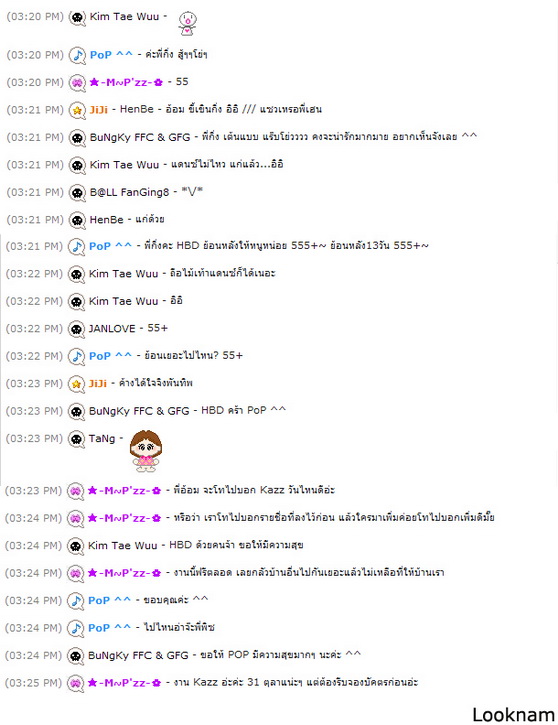Click the pink bow icon on the 03:25 PM message

(x=75, y=683)
